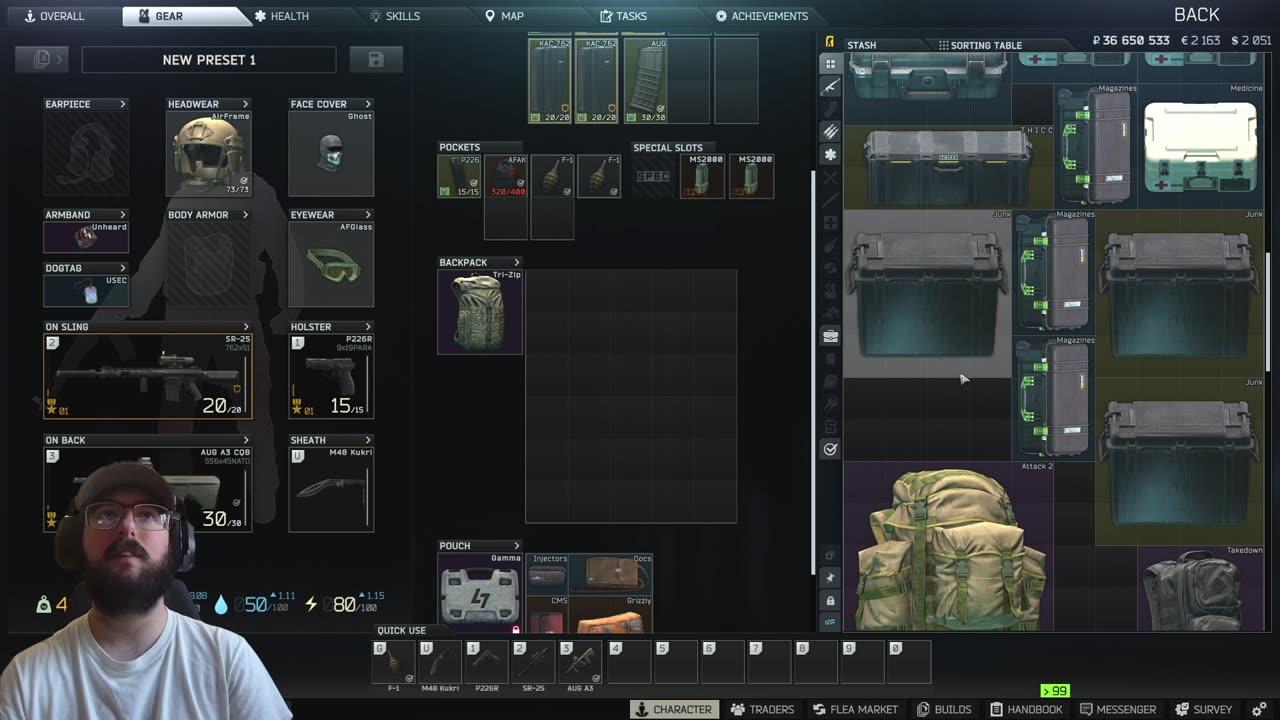Expand the EARPIECE slot arrow

(123, 104)
